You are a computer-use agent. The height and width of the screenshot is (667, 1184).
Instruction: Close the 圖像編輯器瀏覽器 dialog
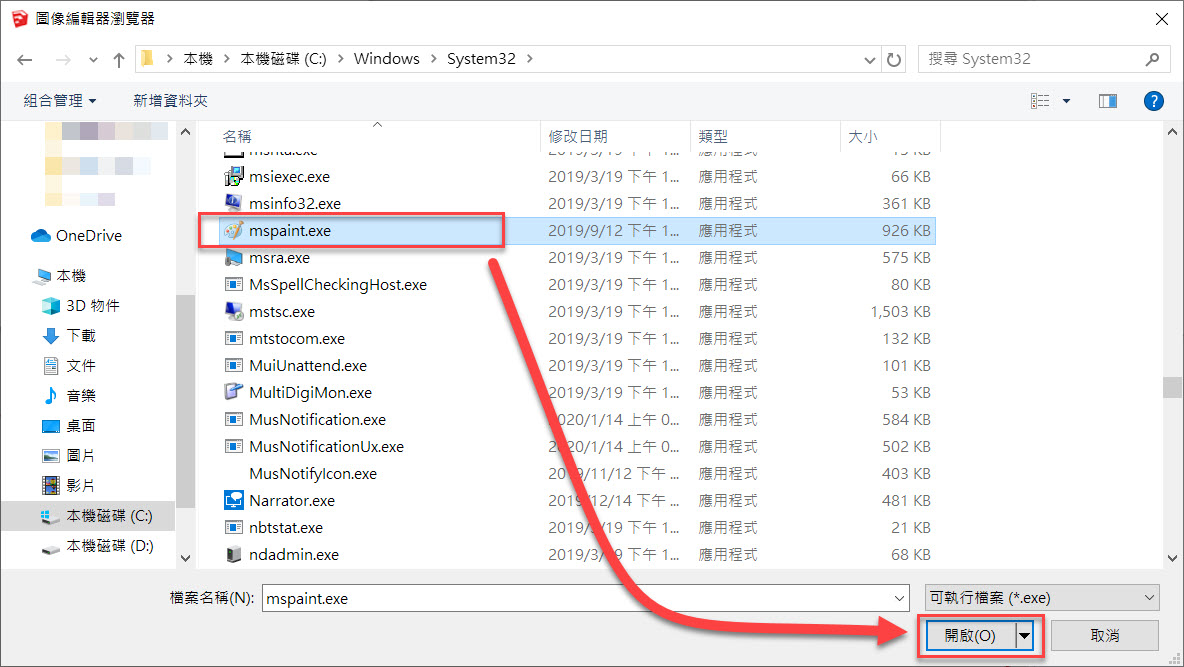(x=1161, y=19)
